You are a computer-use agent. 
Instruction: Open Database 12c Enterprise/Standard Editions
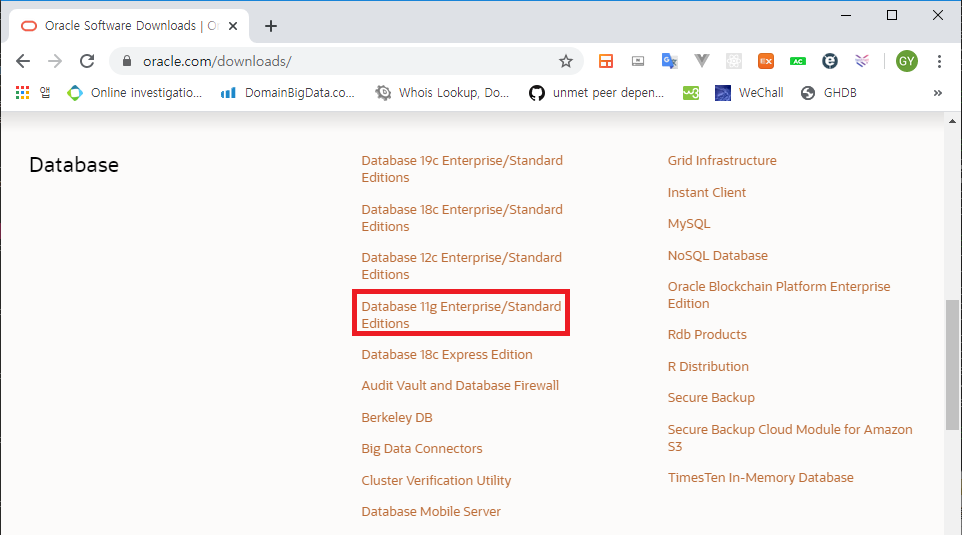[x=461, y=266]
